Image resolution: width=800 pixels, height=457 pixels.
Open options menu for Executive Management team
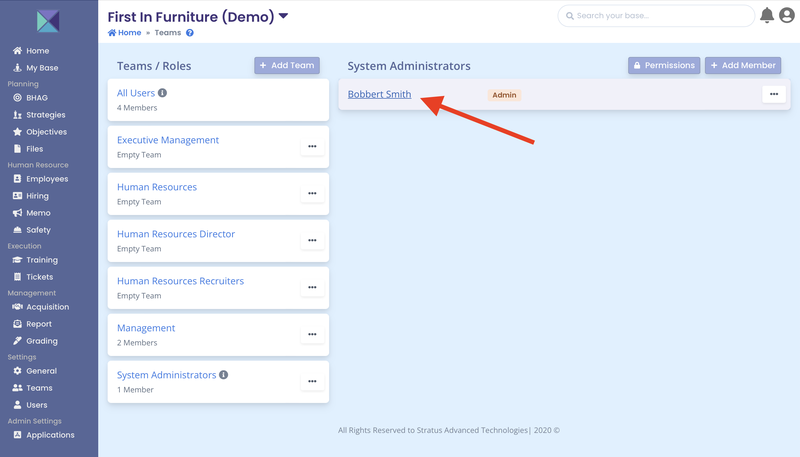[x=312, y=146]
